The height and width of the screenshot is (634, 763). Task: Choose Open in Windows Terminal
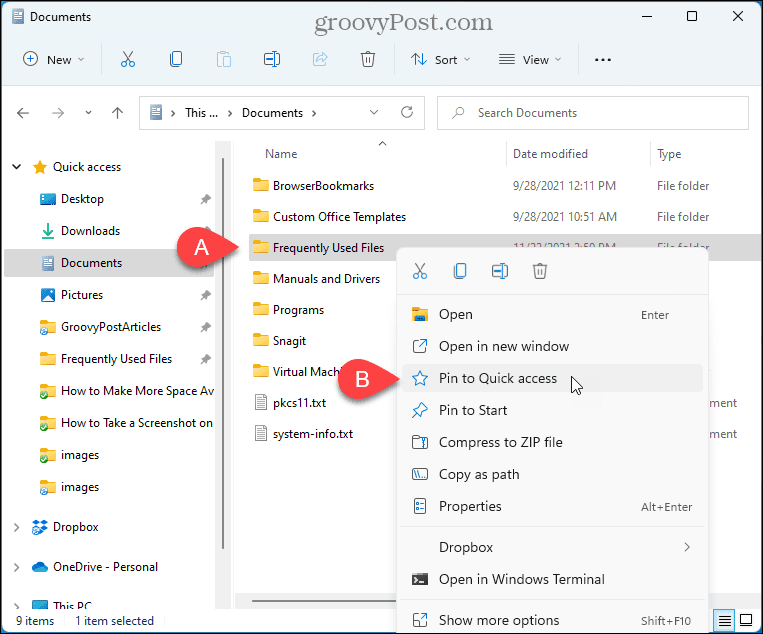coord(552,580)
